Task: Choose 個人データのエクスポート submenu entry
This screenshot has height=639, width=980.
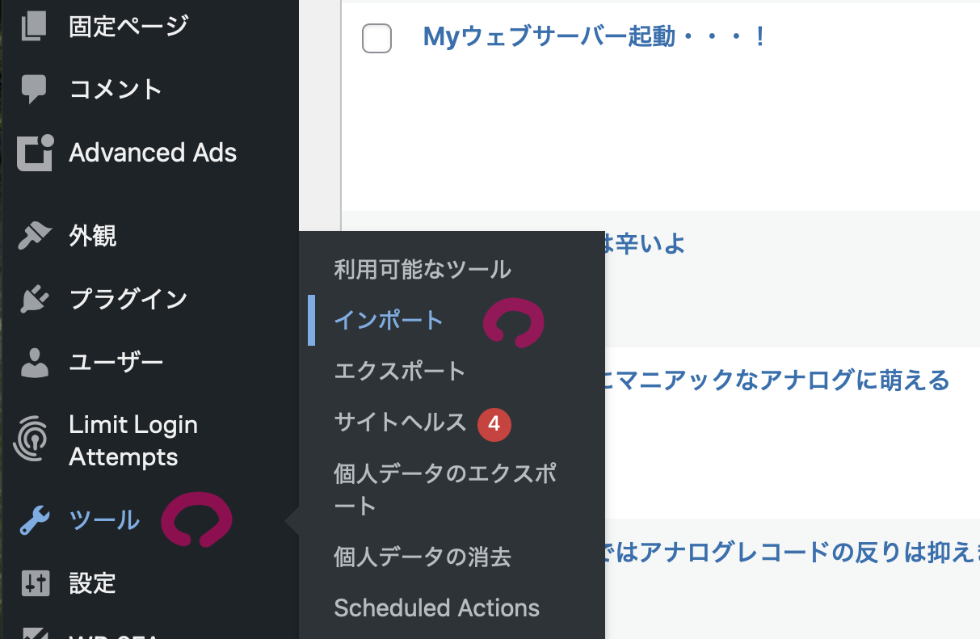Action: point(445,489)
